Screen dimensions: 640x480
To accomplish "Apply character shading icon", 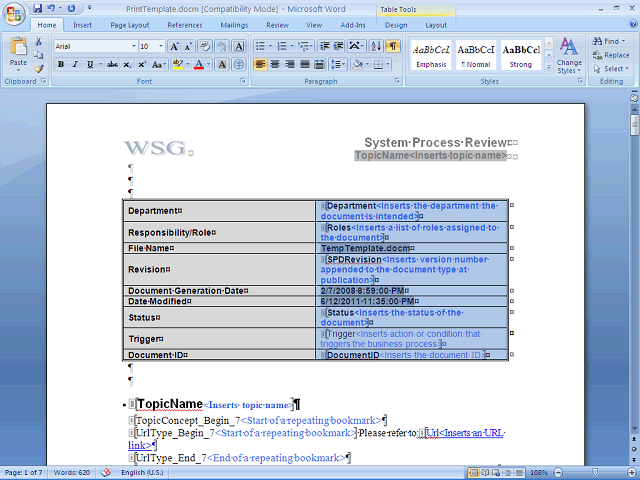I will coord(222,64).
